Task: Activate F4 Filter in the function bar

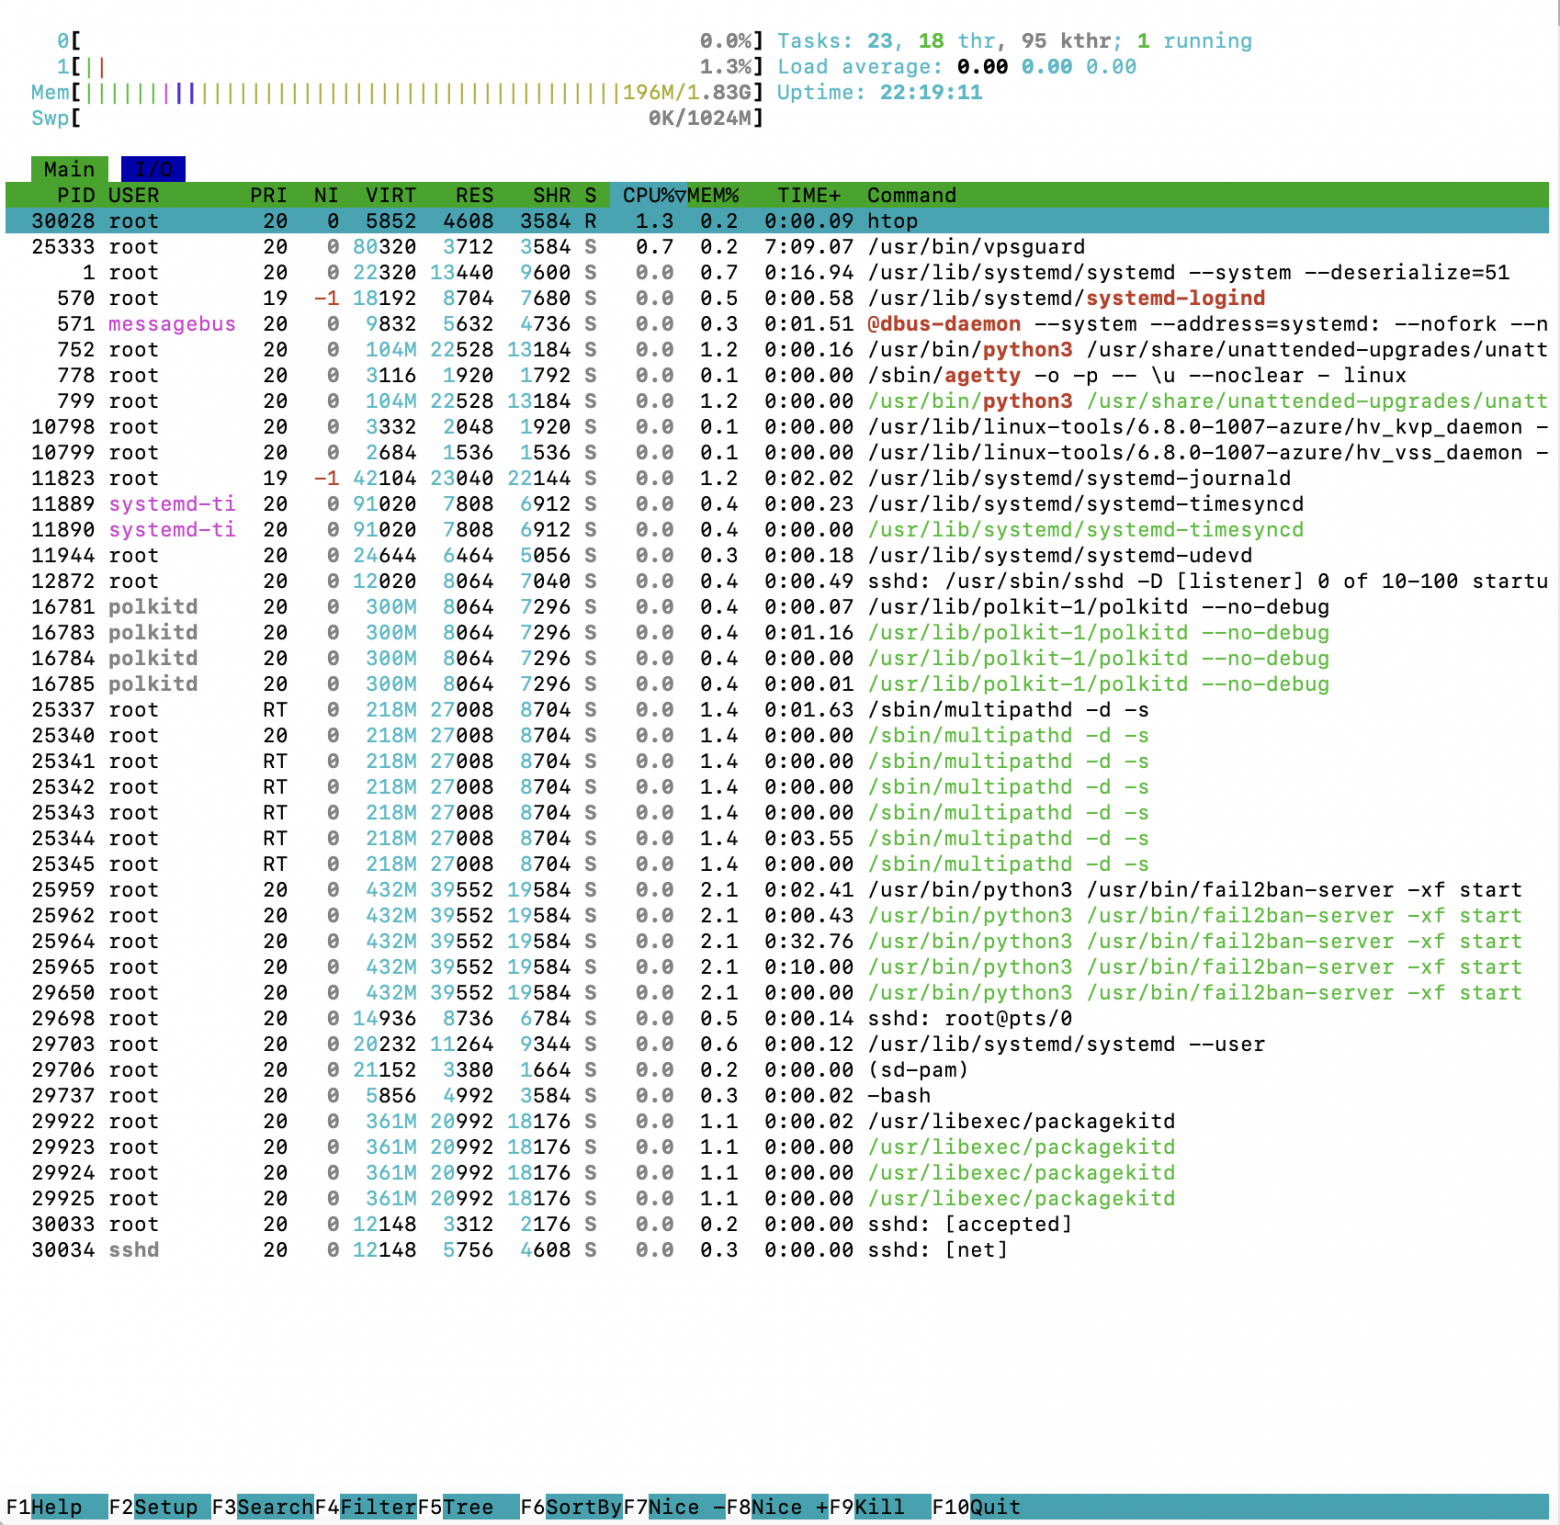Action: [x=365, y=1507]
